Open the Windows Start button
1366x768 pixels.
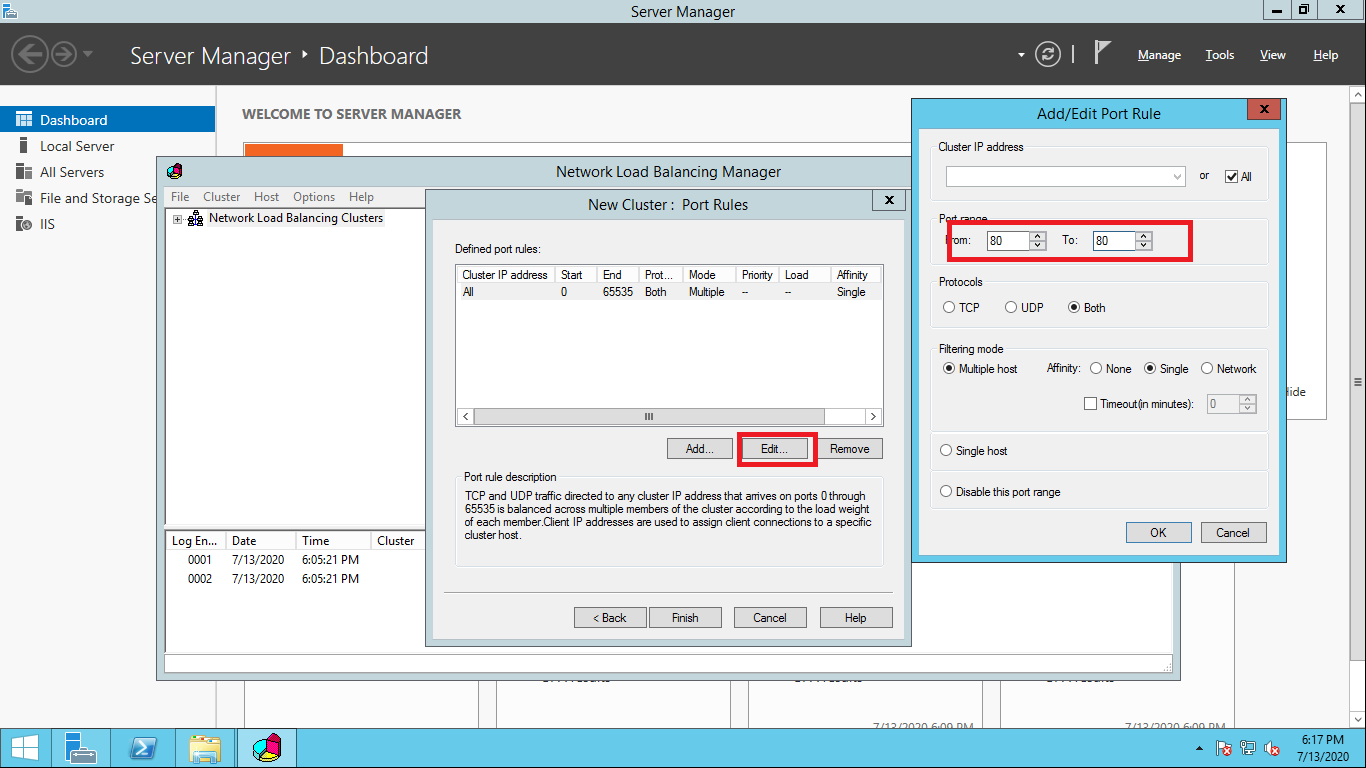[x=25, y=748]
